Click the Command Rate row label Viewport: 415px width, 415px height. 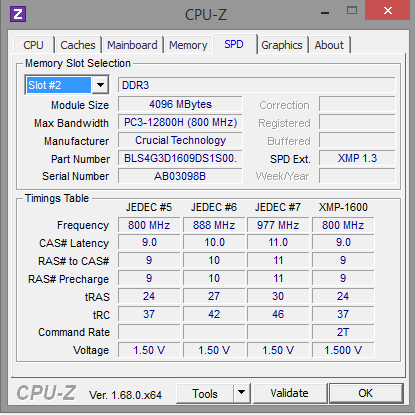coord(74,332)
